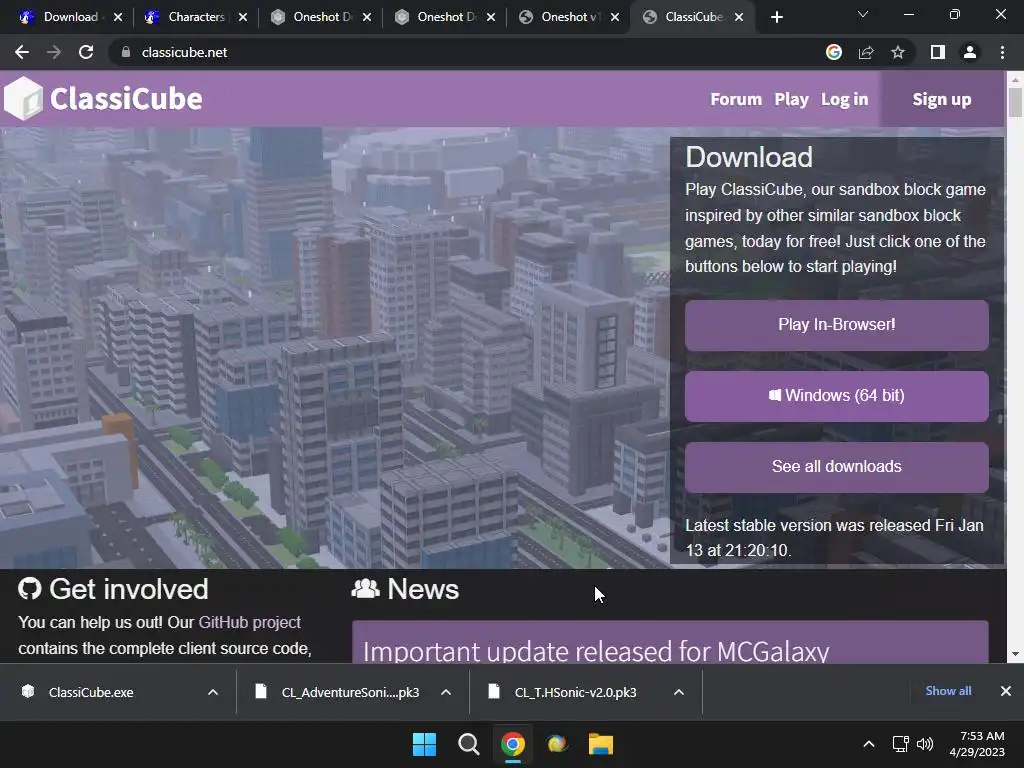Click the padlock site info icon

click(x=125, y=52)
